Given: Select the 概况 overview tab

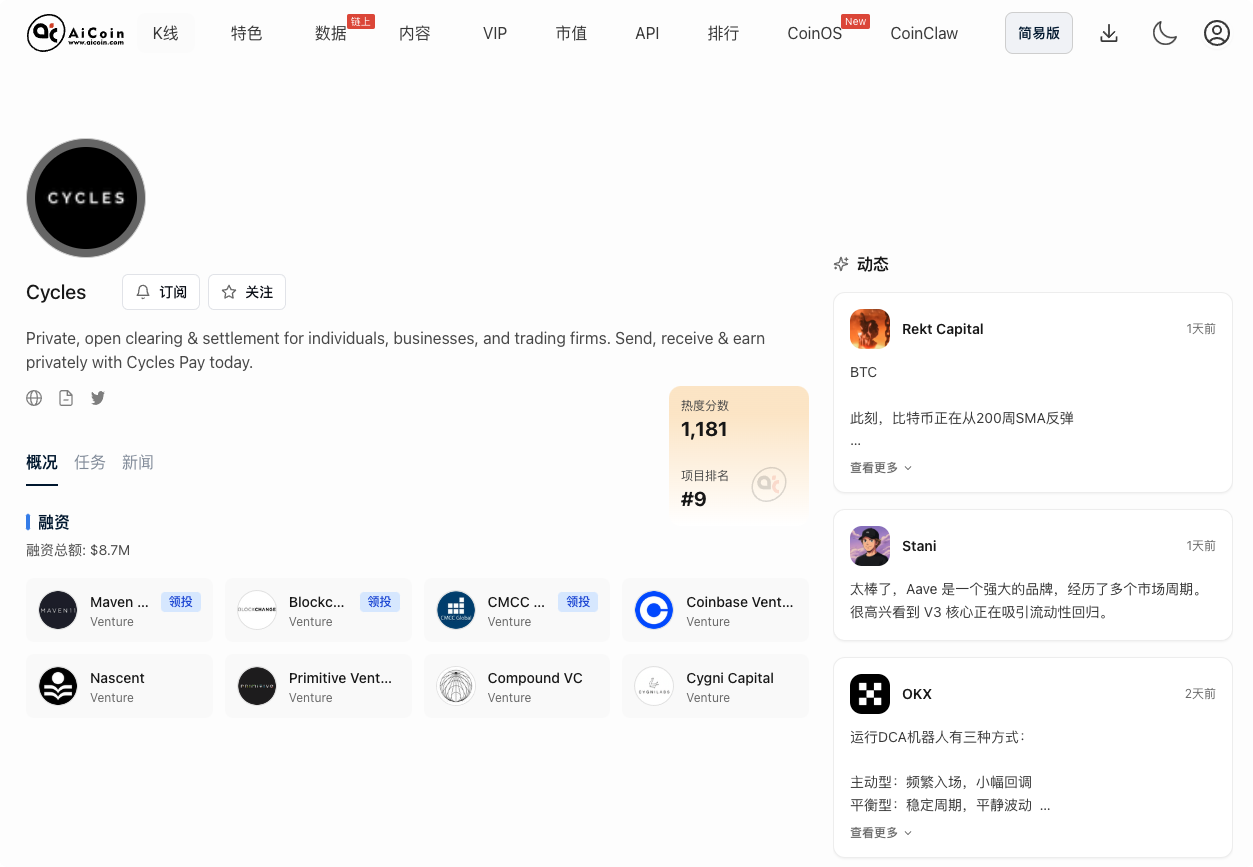Looking at the screenshot, I should click(42, 462).
